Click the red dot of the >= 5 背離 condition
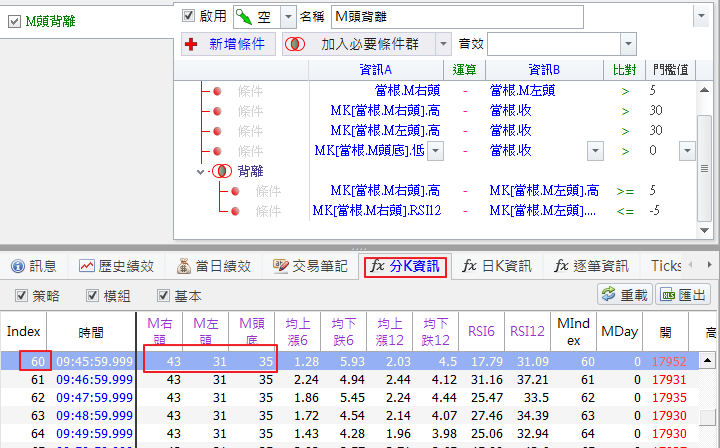720x448 pixels. point(236,191)
